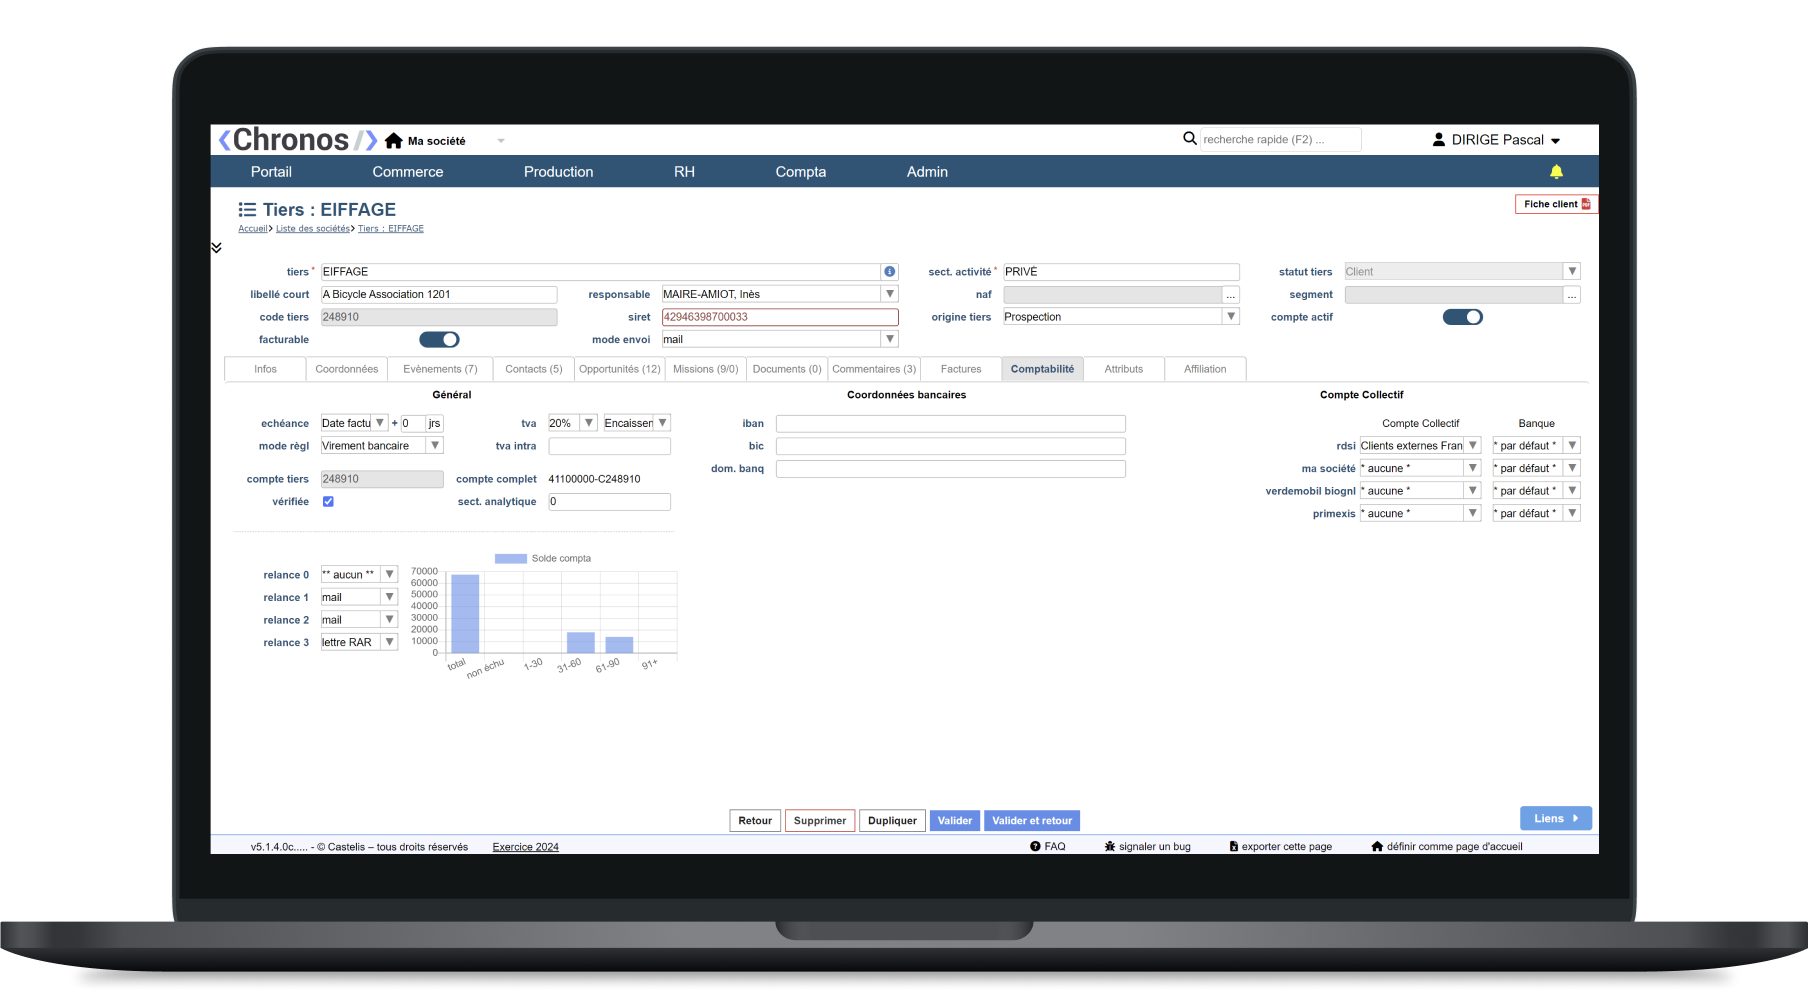Open the relance 3 lettre RAR dropdown
This screenshot has height=992, width=1809.
tap(390, 643)
